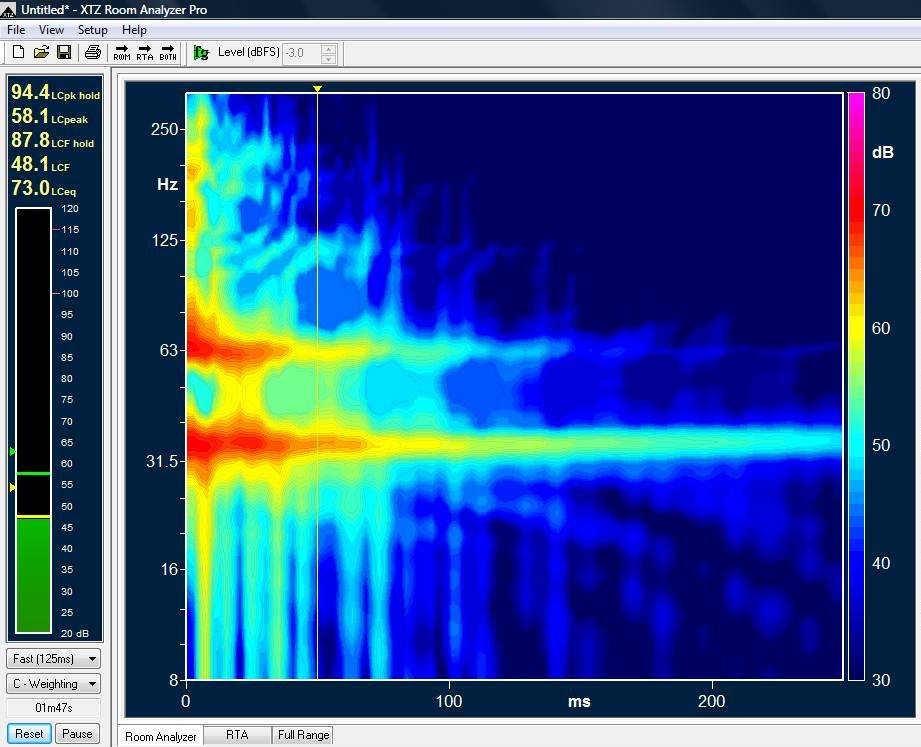Image resolution: width=921 pixels, height=747 pixels.
Task: Click the 80 dB color scale label
Action: coord(881,93)
